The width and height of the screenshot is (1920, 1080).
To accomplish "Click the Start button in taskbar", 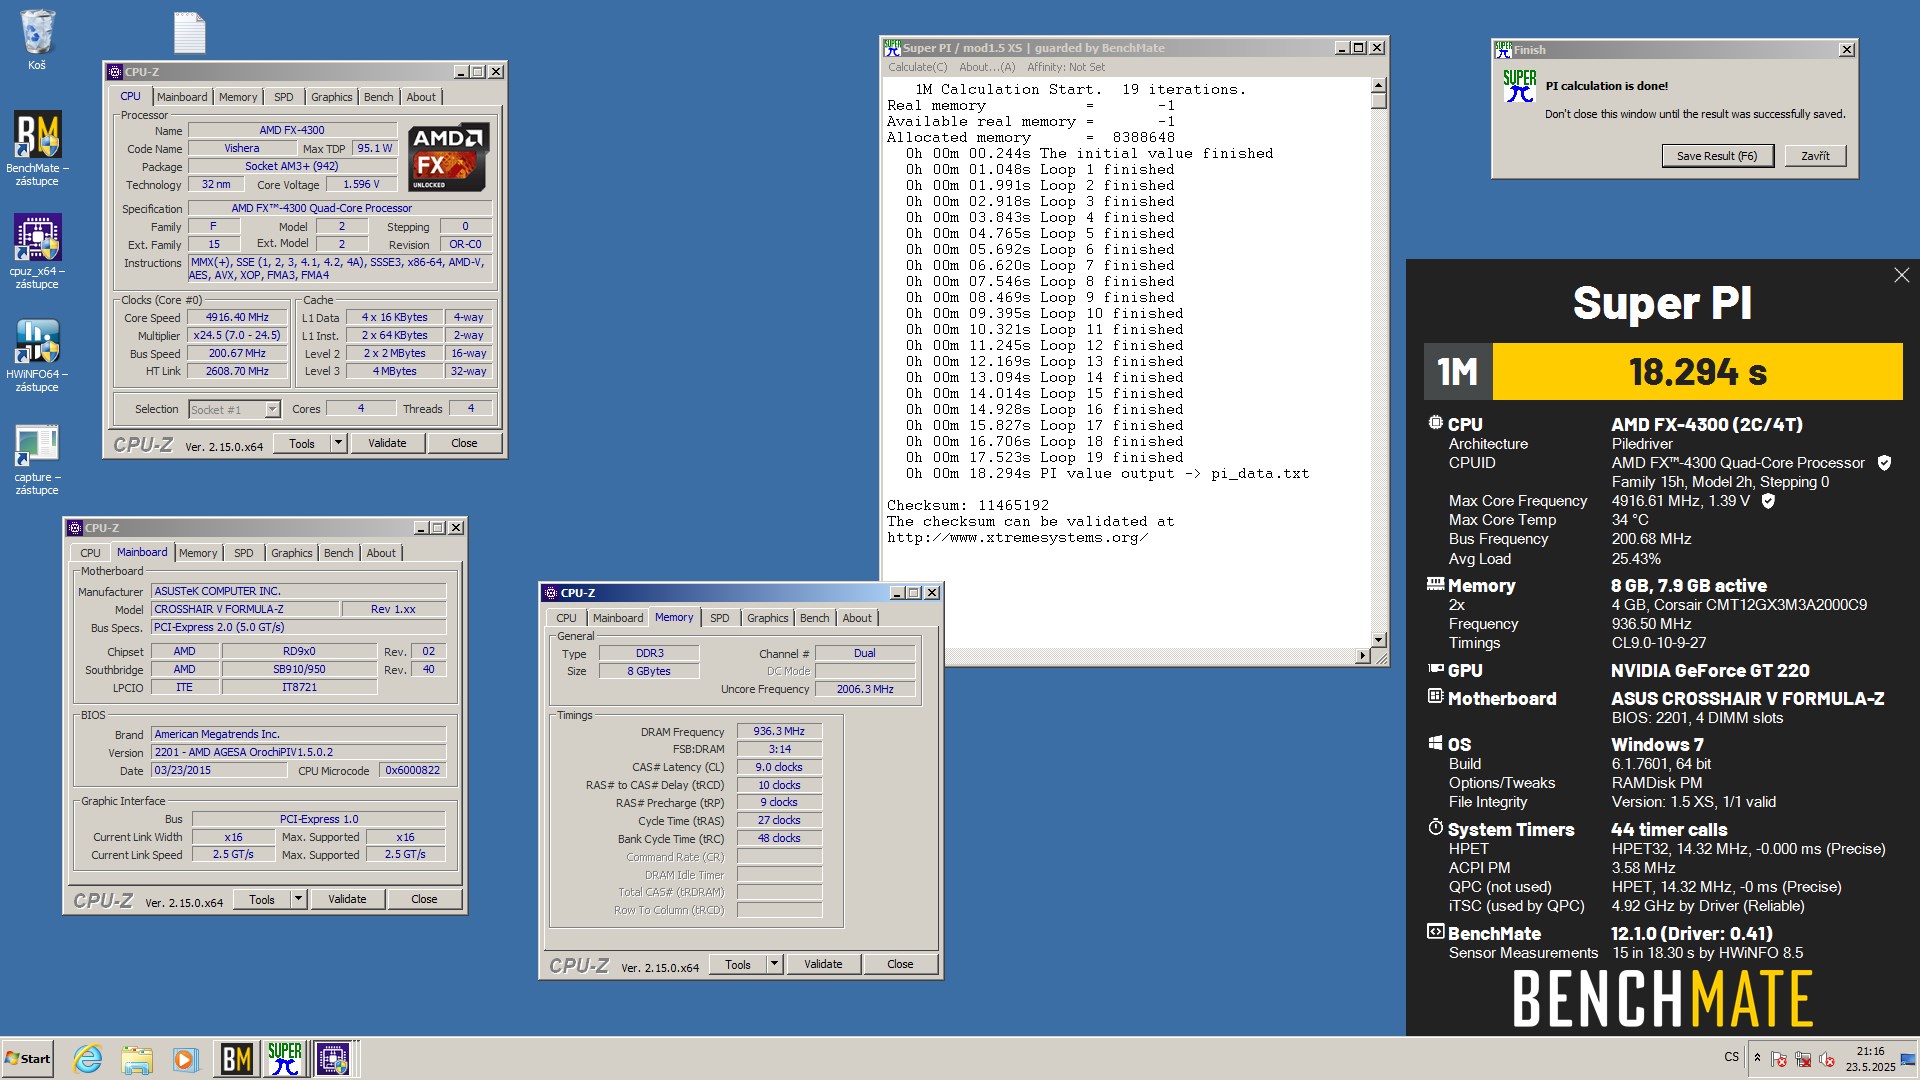I will pyautogui.click(x=28, y=1058).
